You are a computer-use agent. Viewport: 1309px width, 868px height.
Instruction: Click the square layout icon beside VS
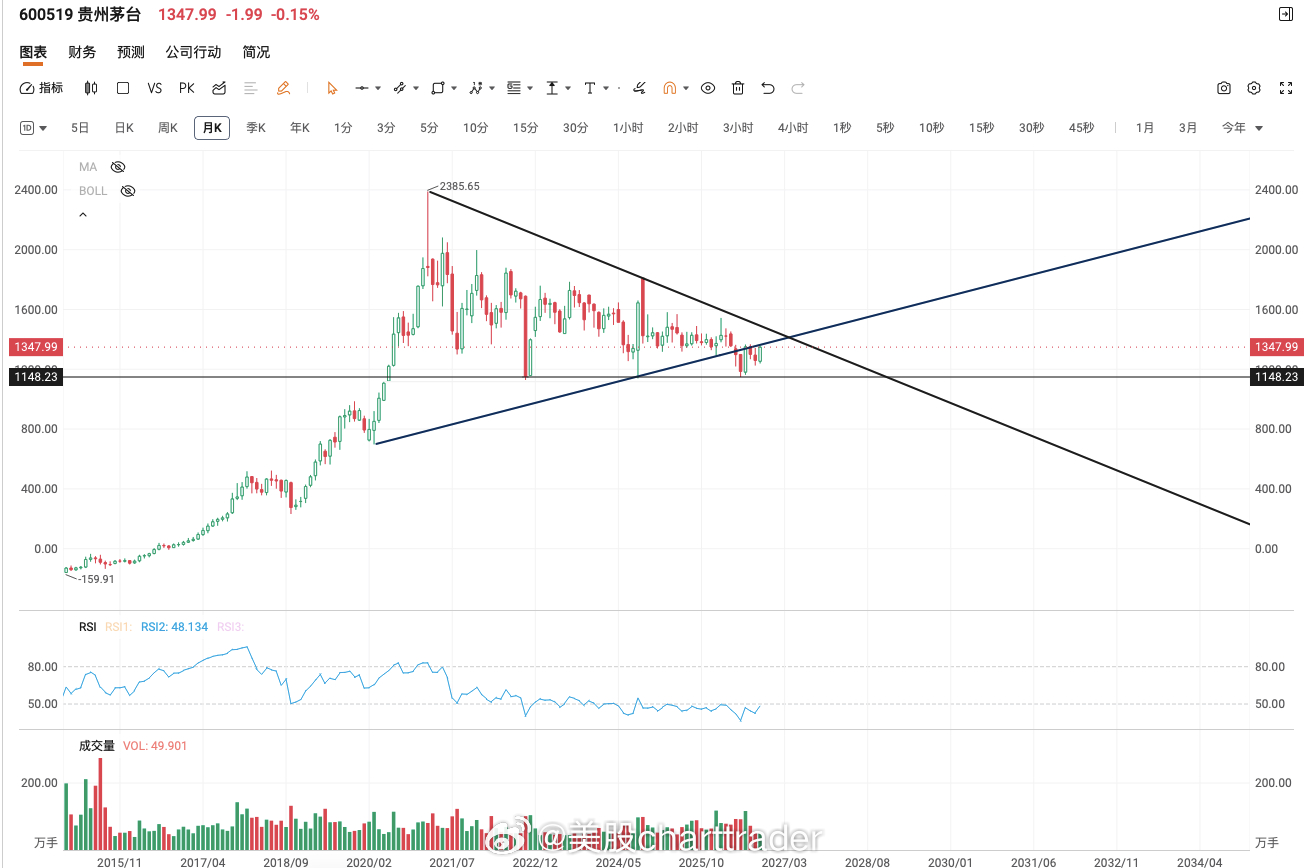[123, 88]
